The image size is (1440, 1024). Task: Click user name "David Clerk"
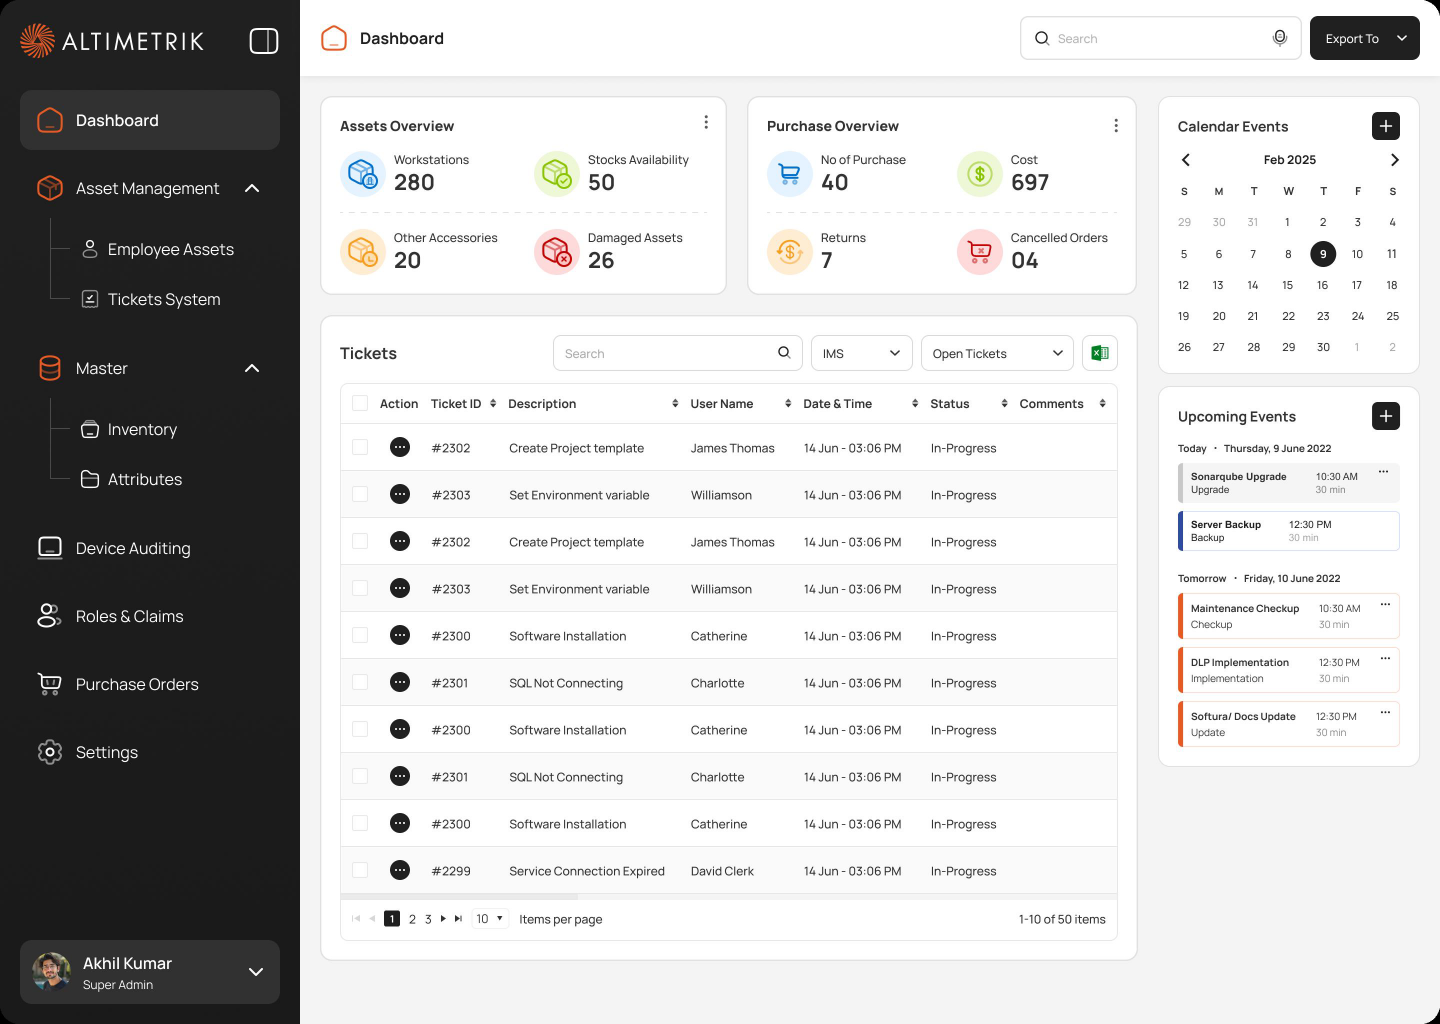coord(722,871)
